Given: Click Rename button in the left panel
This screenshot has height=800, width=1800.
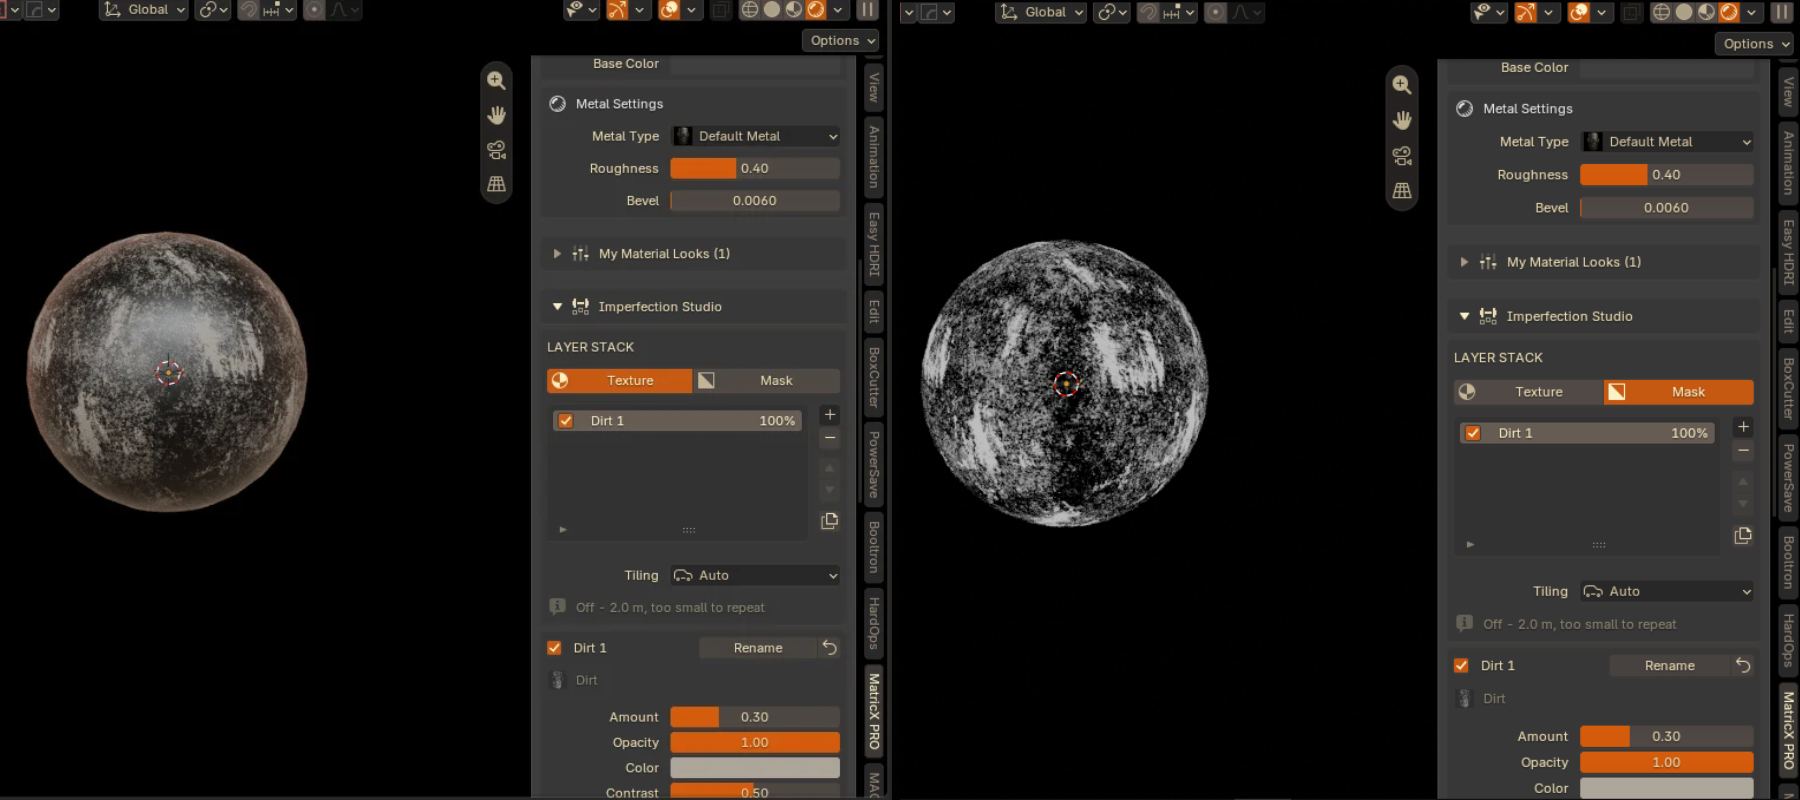Looking at the screenshot, I should coord(758,648).
